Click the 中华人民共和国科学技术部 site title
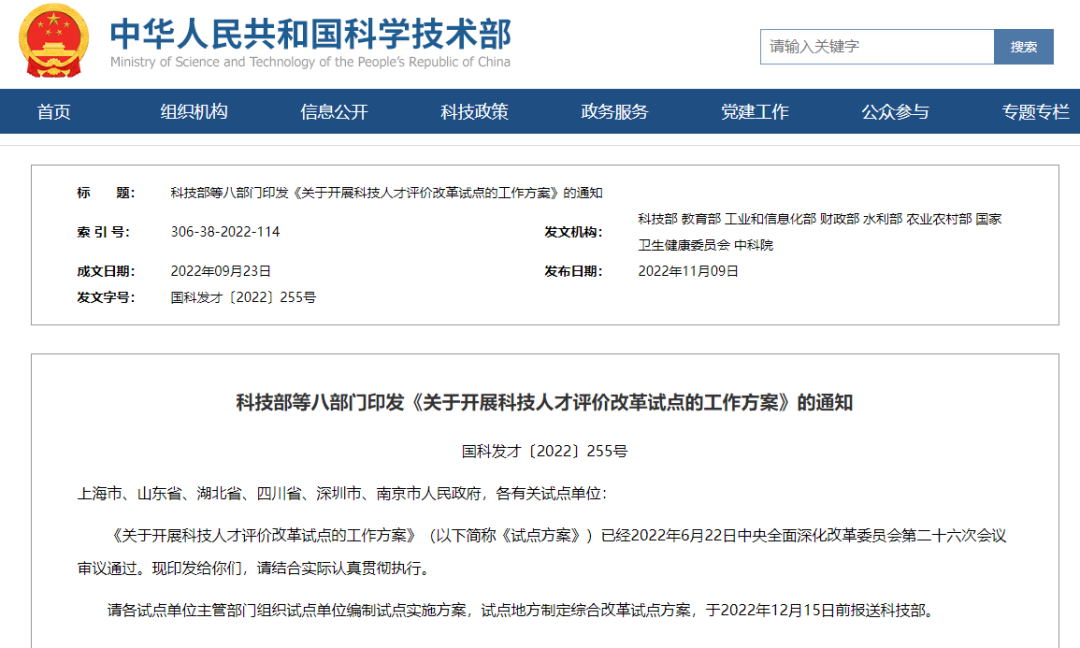 coord(310,33)
